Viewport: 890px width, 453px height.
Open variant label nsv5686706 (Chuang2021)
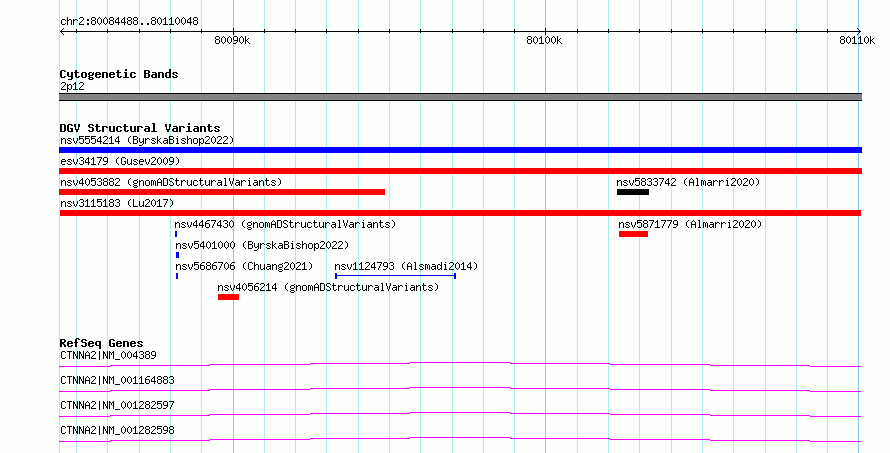click(x=244, y=266)
